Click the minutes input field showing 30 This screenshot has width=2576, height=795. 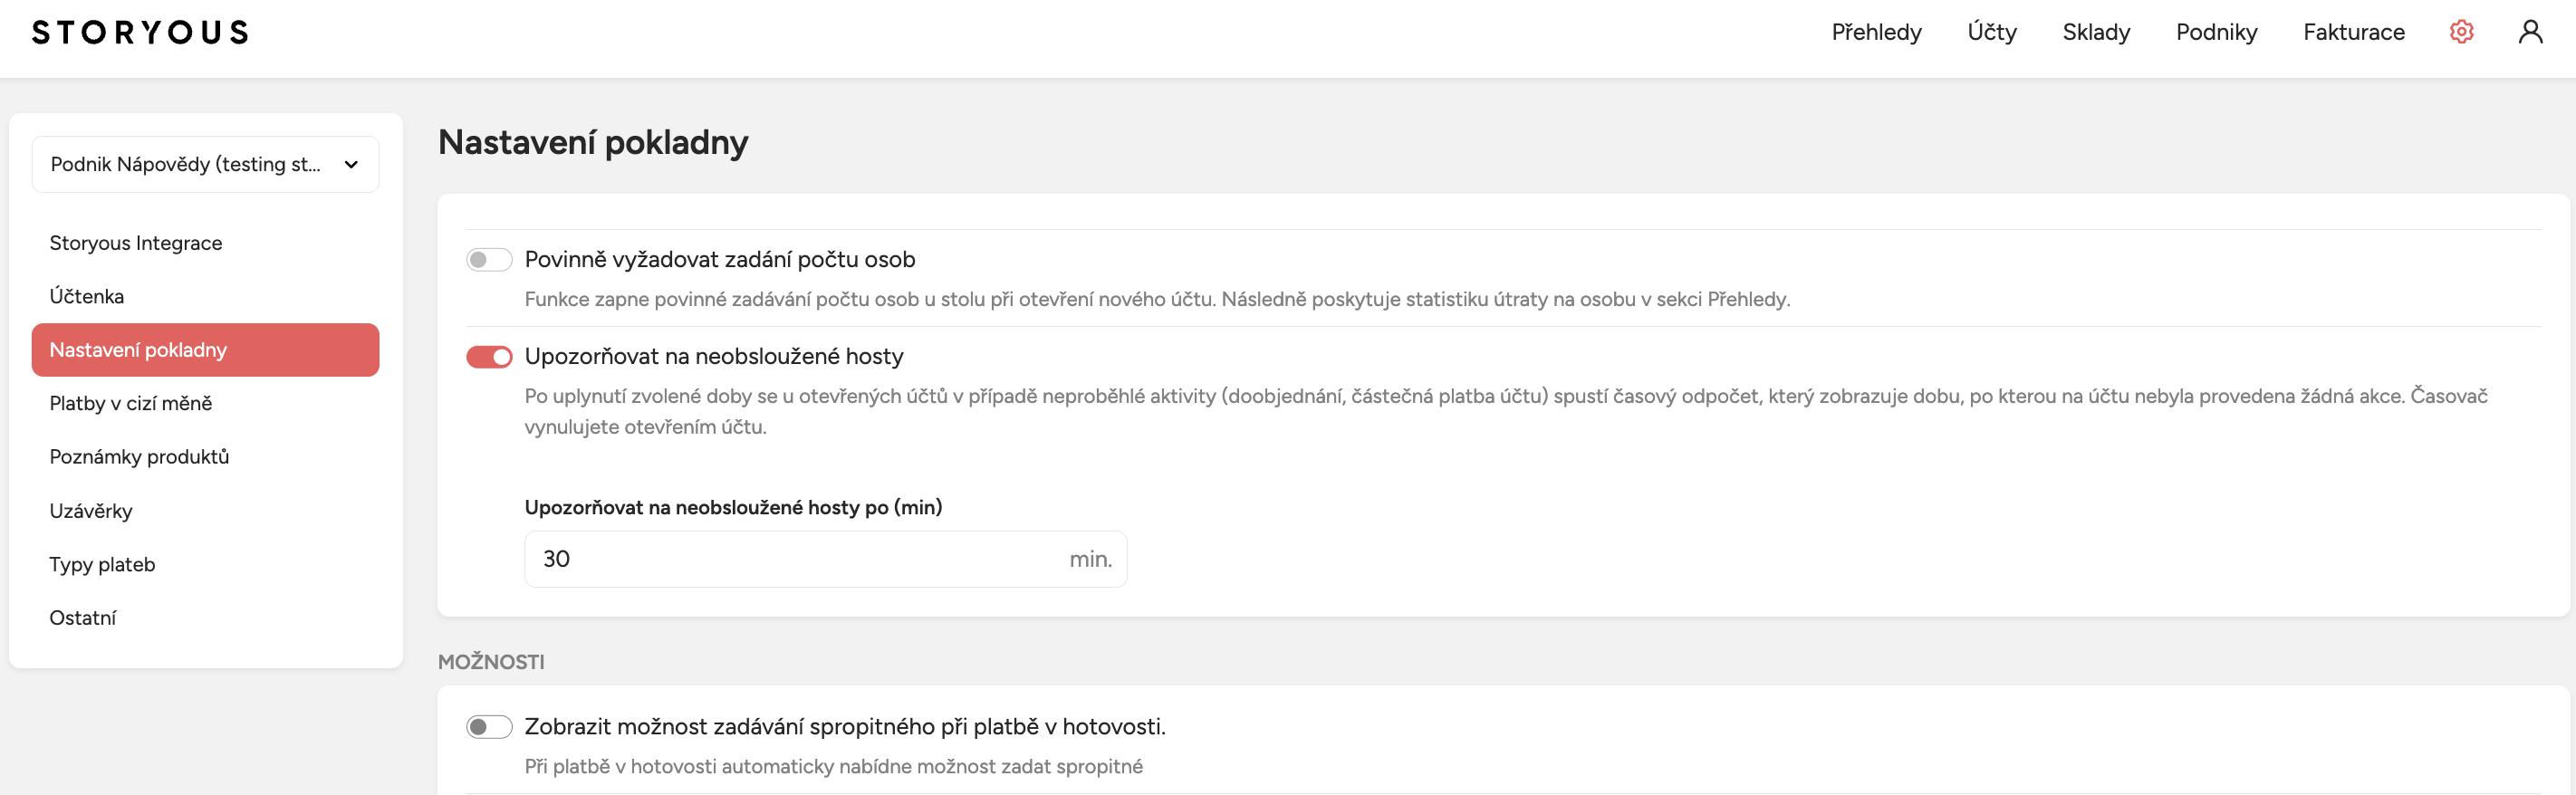click(825, 559)
